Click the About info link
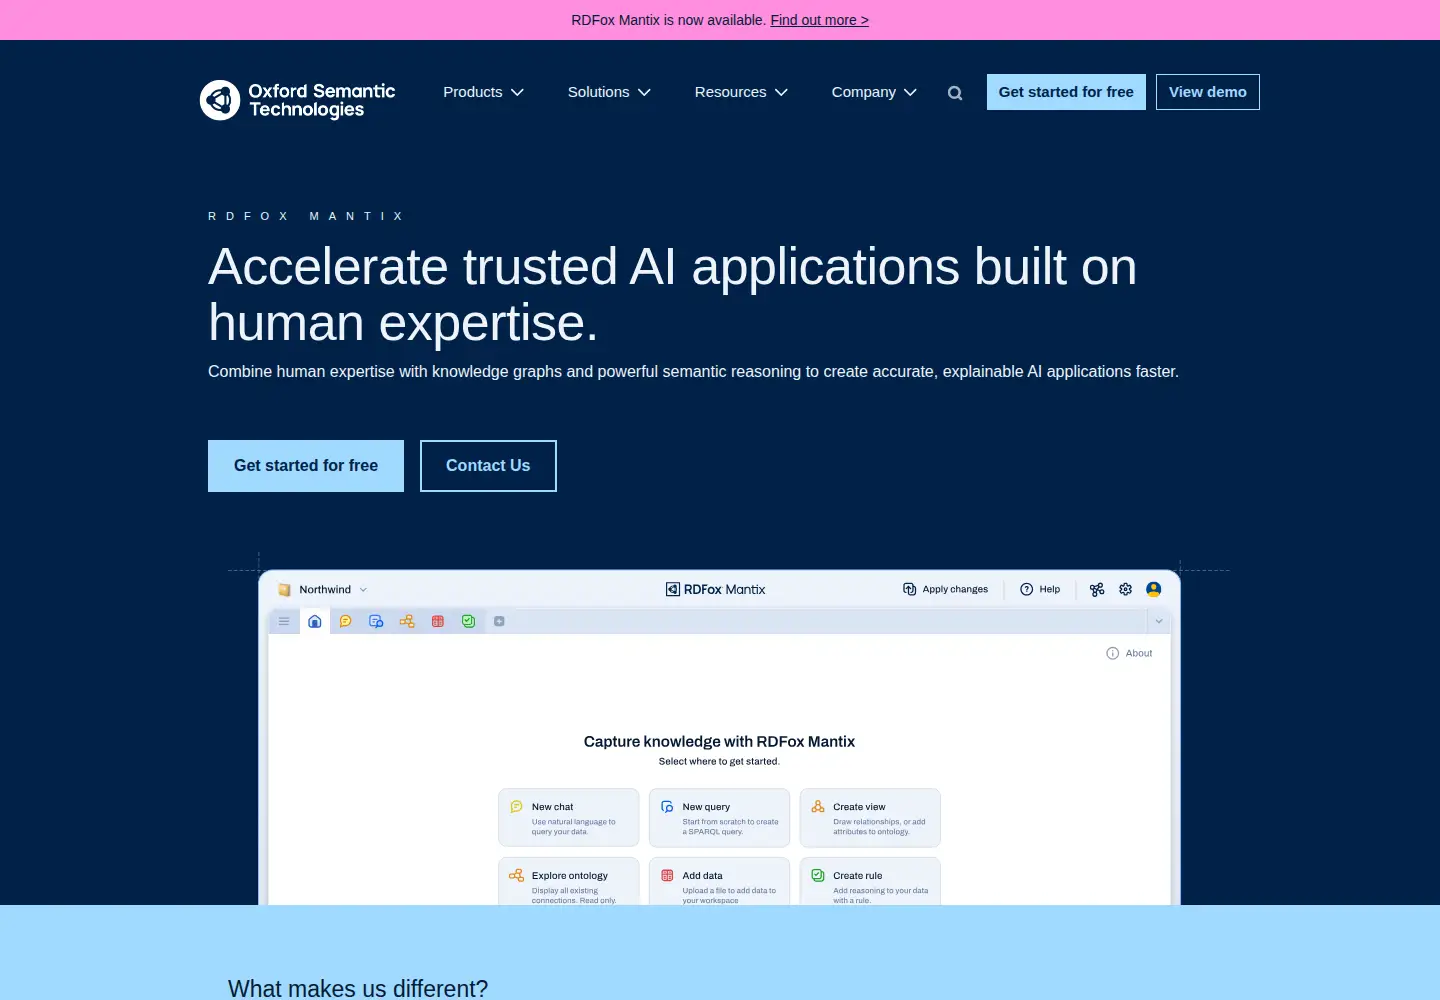The image size is (1440, 1000). 1129,653
